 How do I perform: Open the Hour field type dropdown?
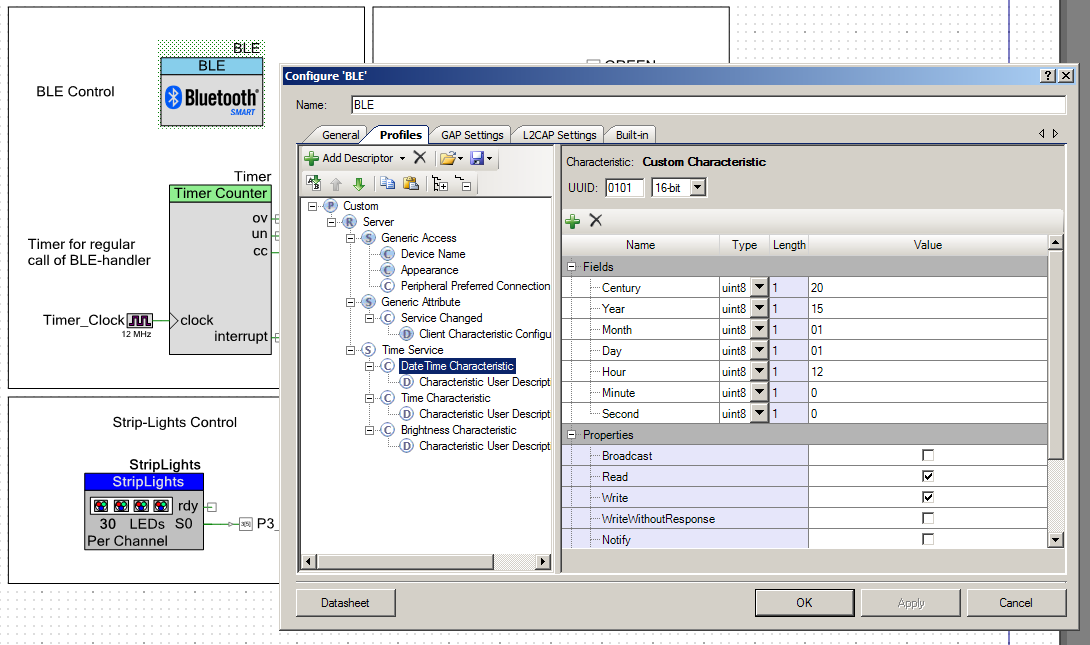pos(759,371)
